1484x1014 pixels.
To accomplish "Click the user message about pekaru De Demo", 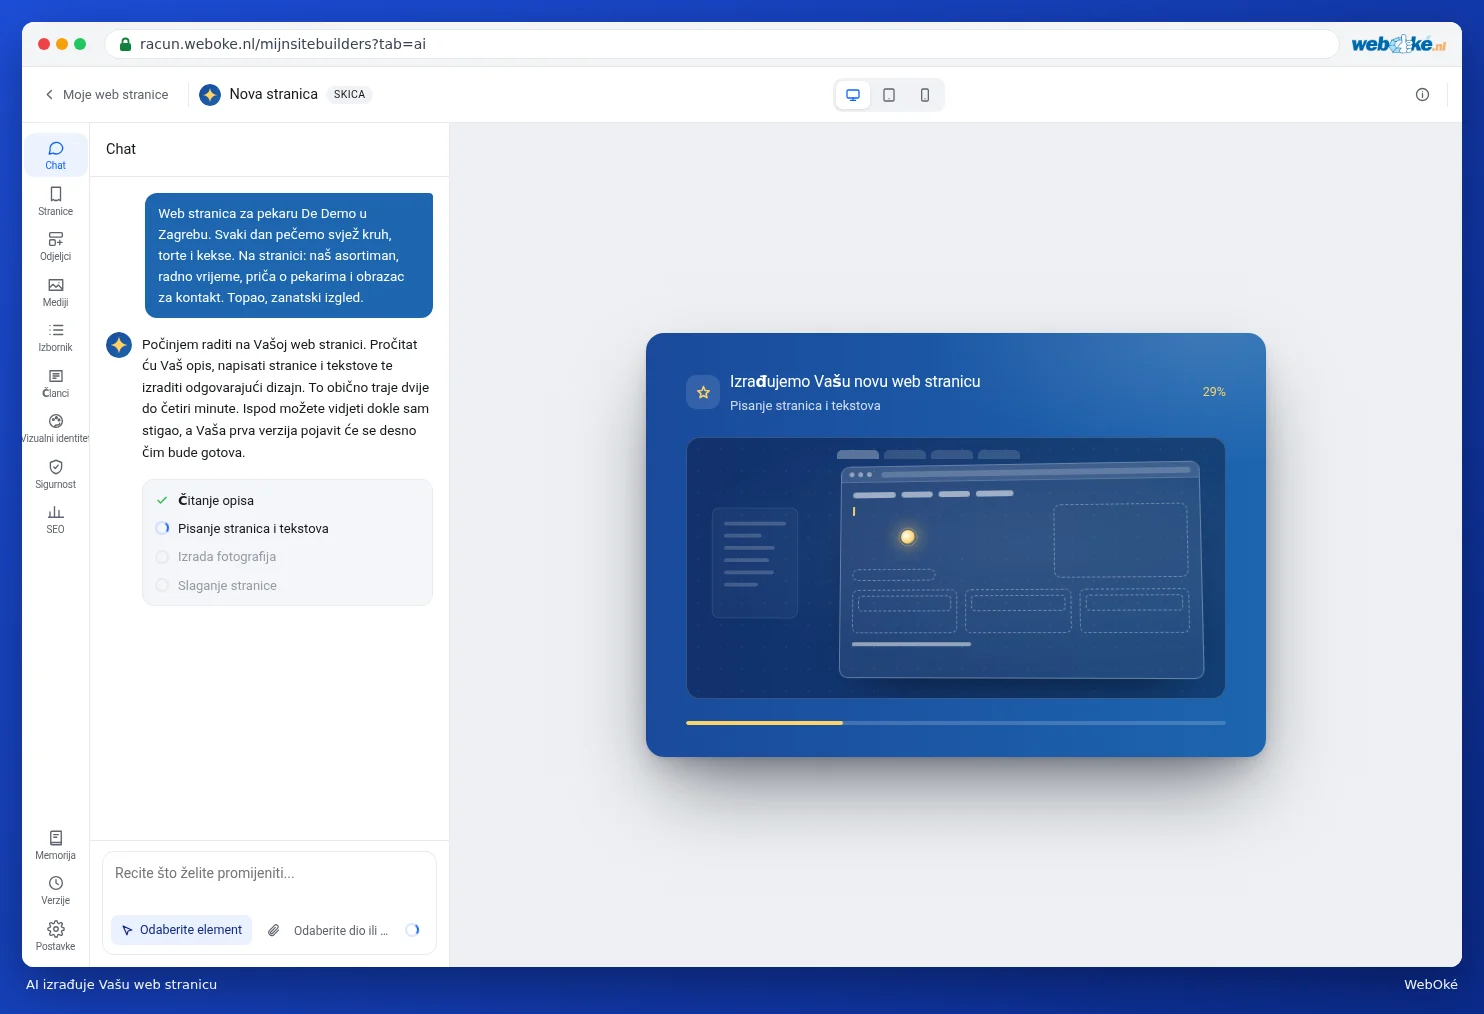I will pos(289,255).
